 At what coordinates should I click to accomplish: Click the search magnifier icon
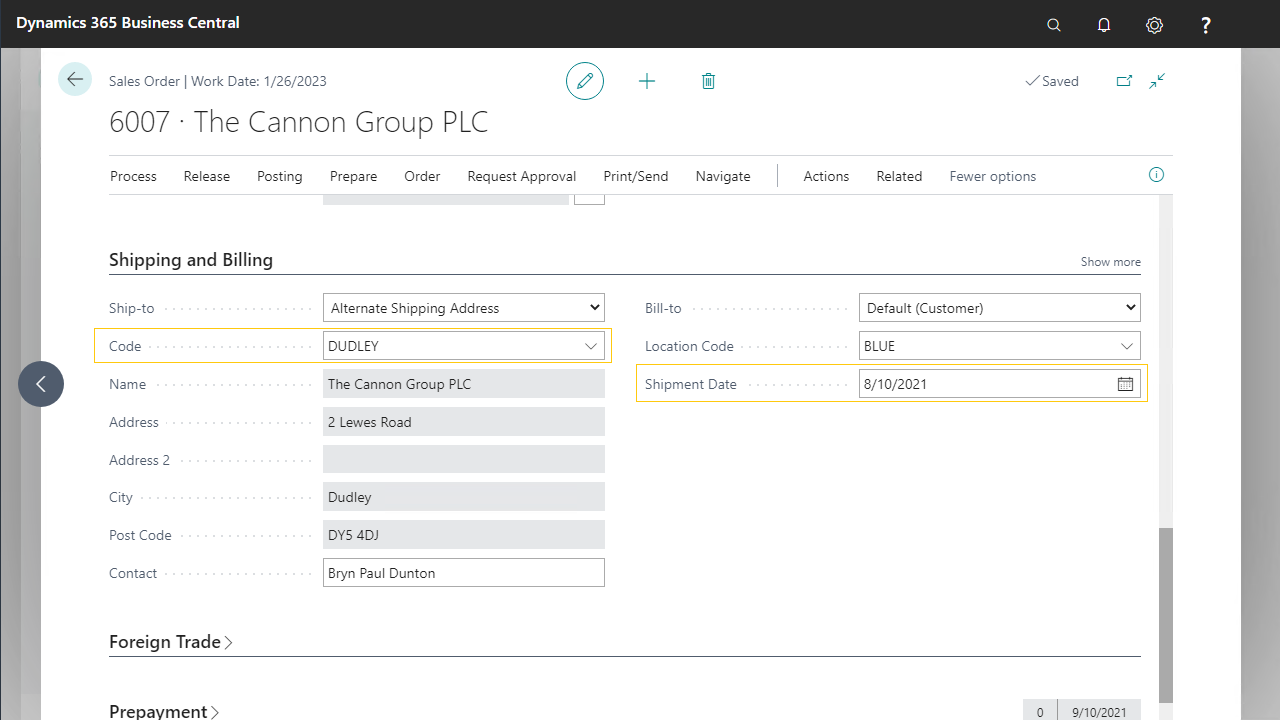click(x=1054, y=25)
